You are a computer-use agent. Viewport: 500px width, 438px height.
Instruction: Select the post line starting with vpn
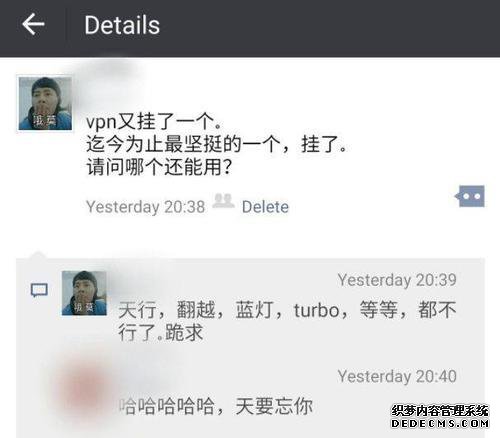point(154,122)
